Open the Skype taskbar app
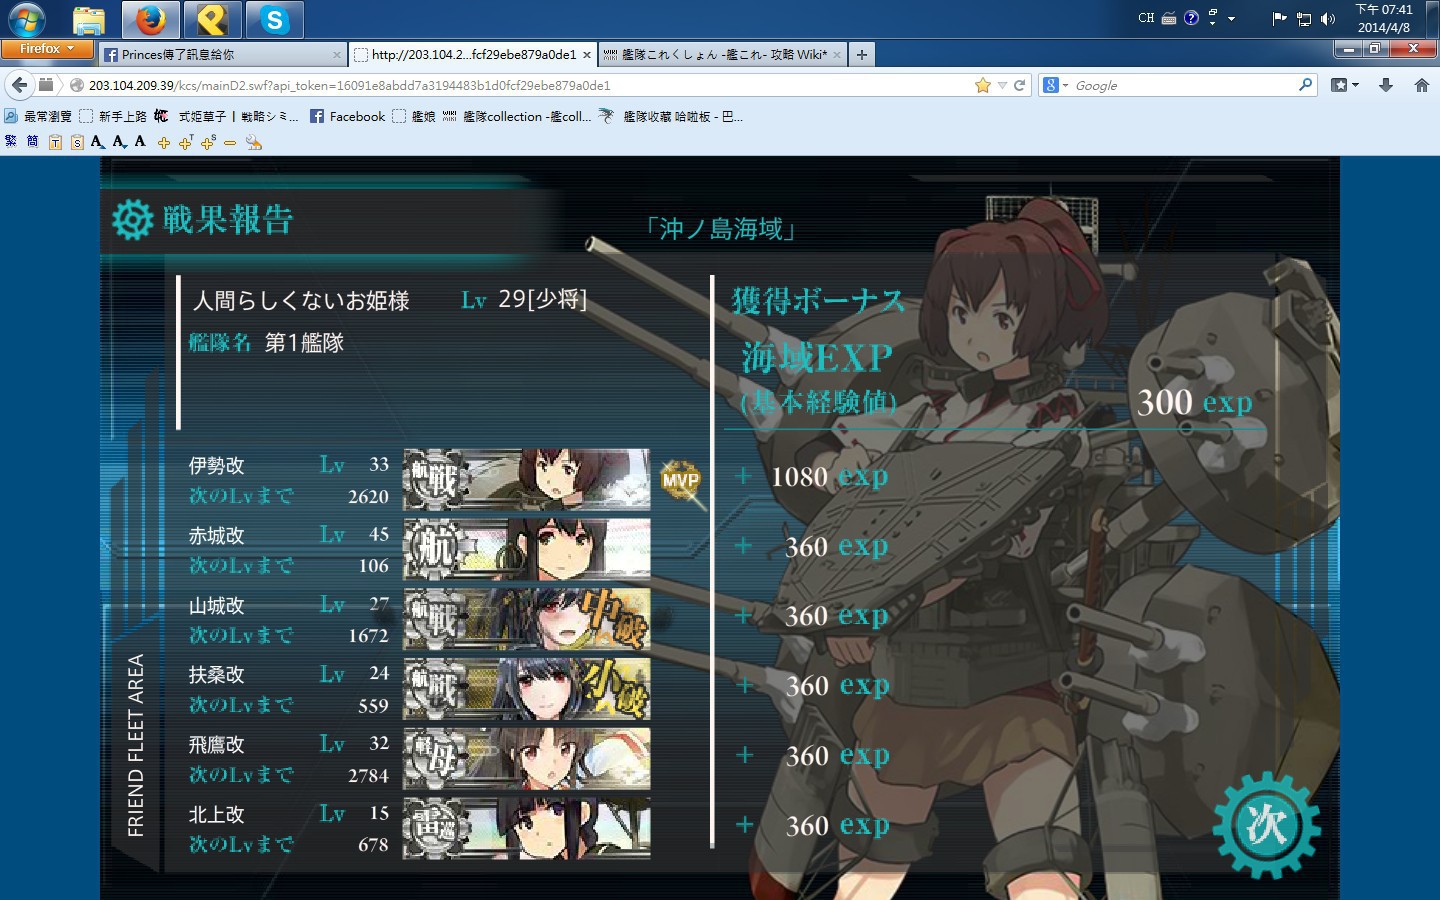 coord(274,19)
